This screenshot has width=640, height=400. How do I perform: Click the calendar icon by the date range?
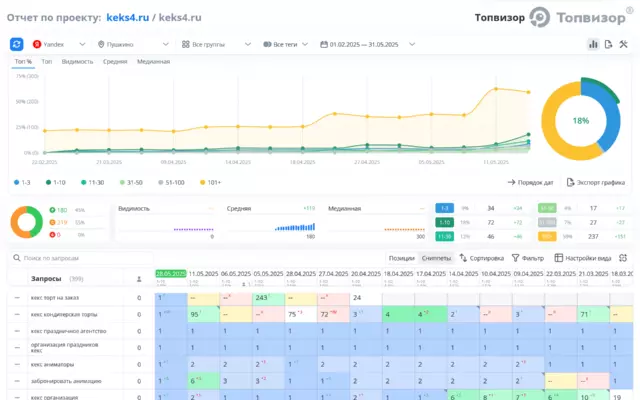click(324, 44)
